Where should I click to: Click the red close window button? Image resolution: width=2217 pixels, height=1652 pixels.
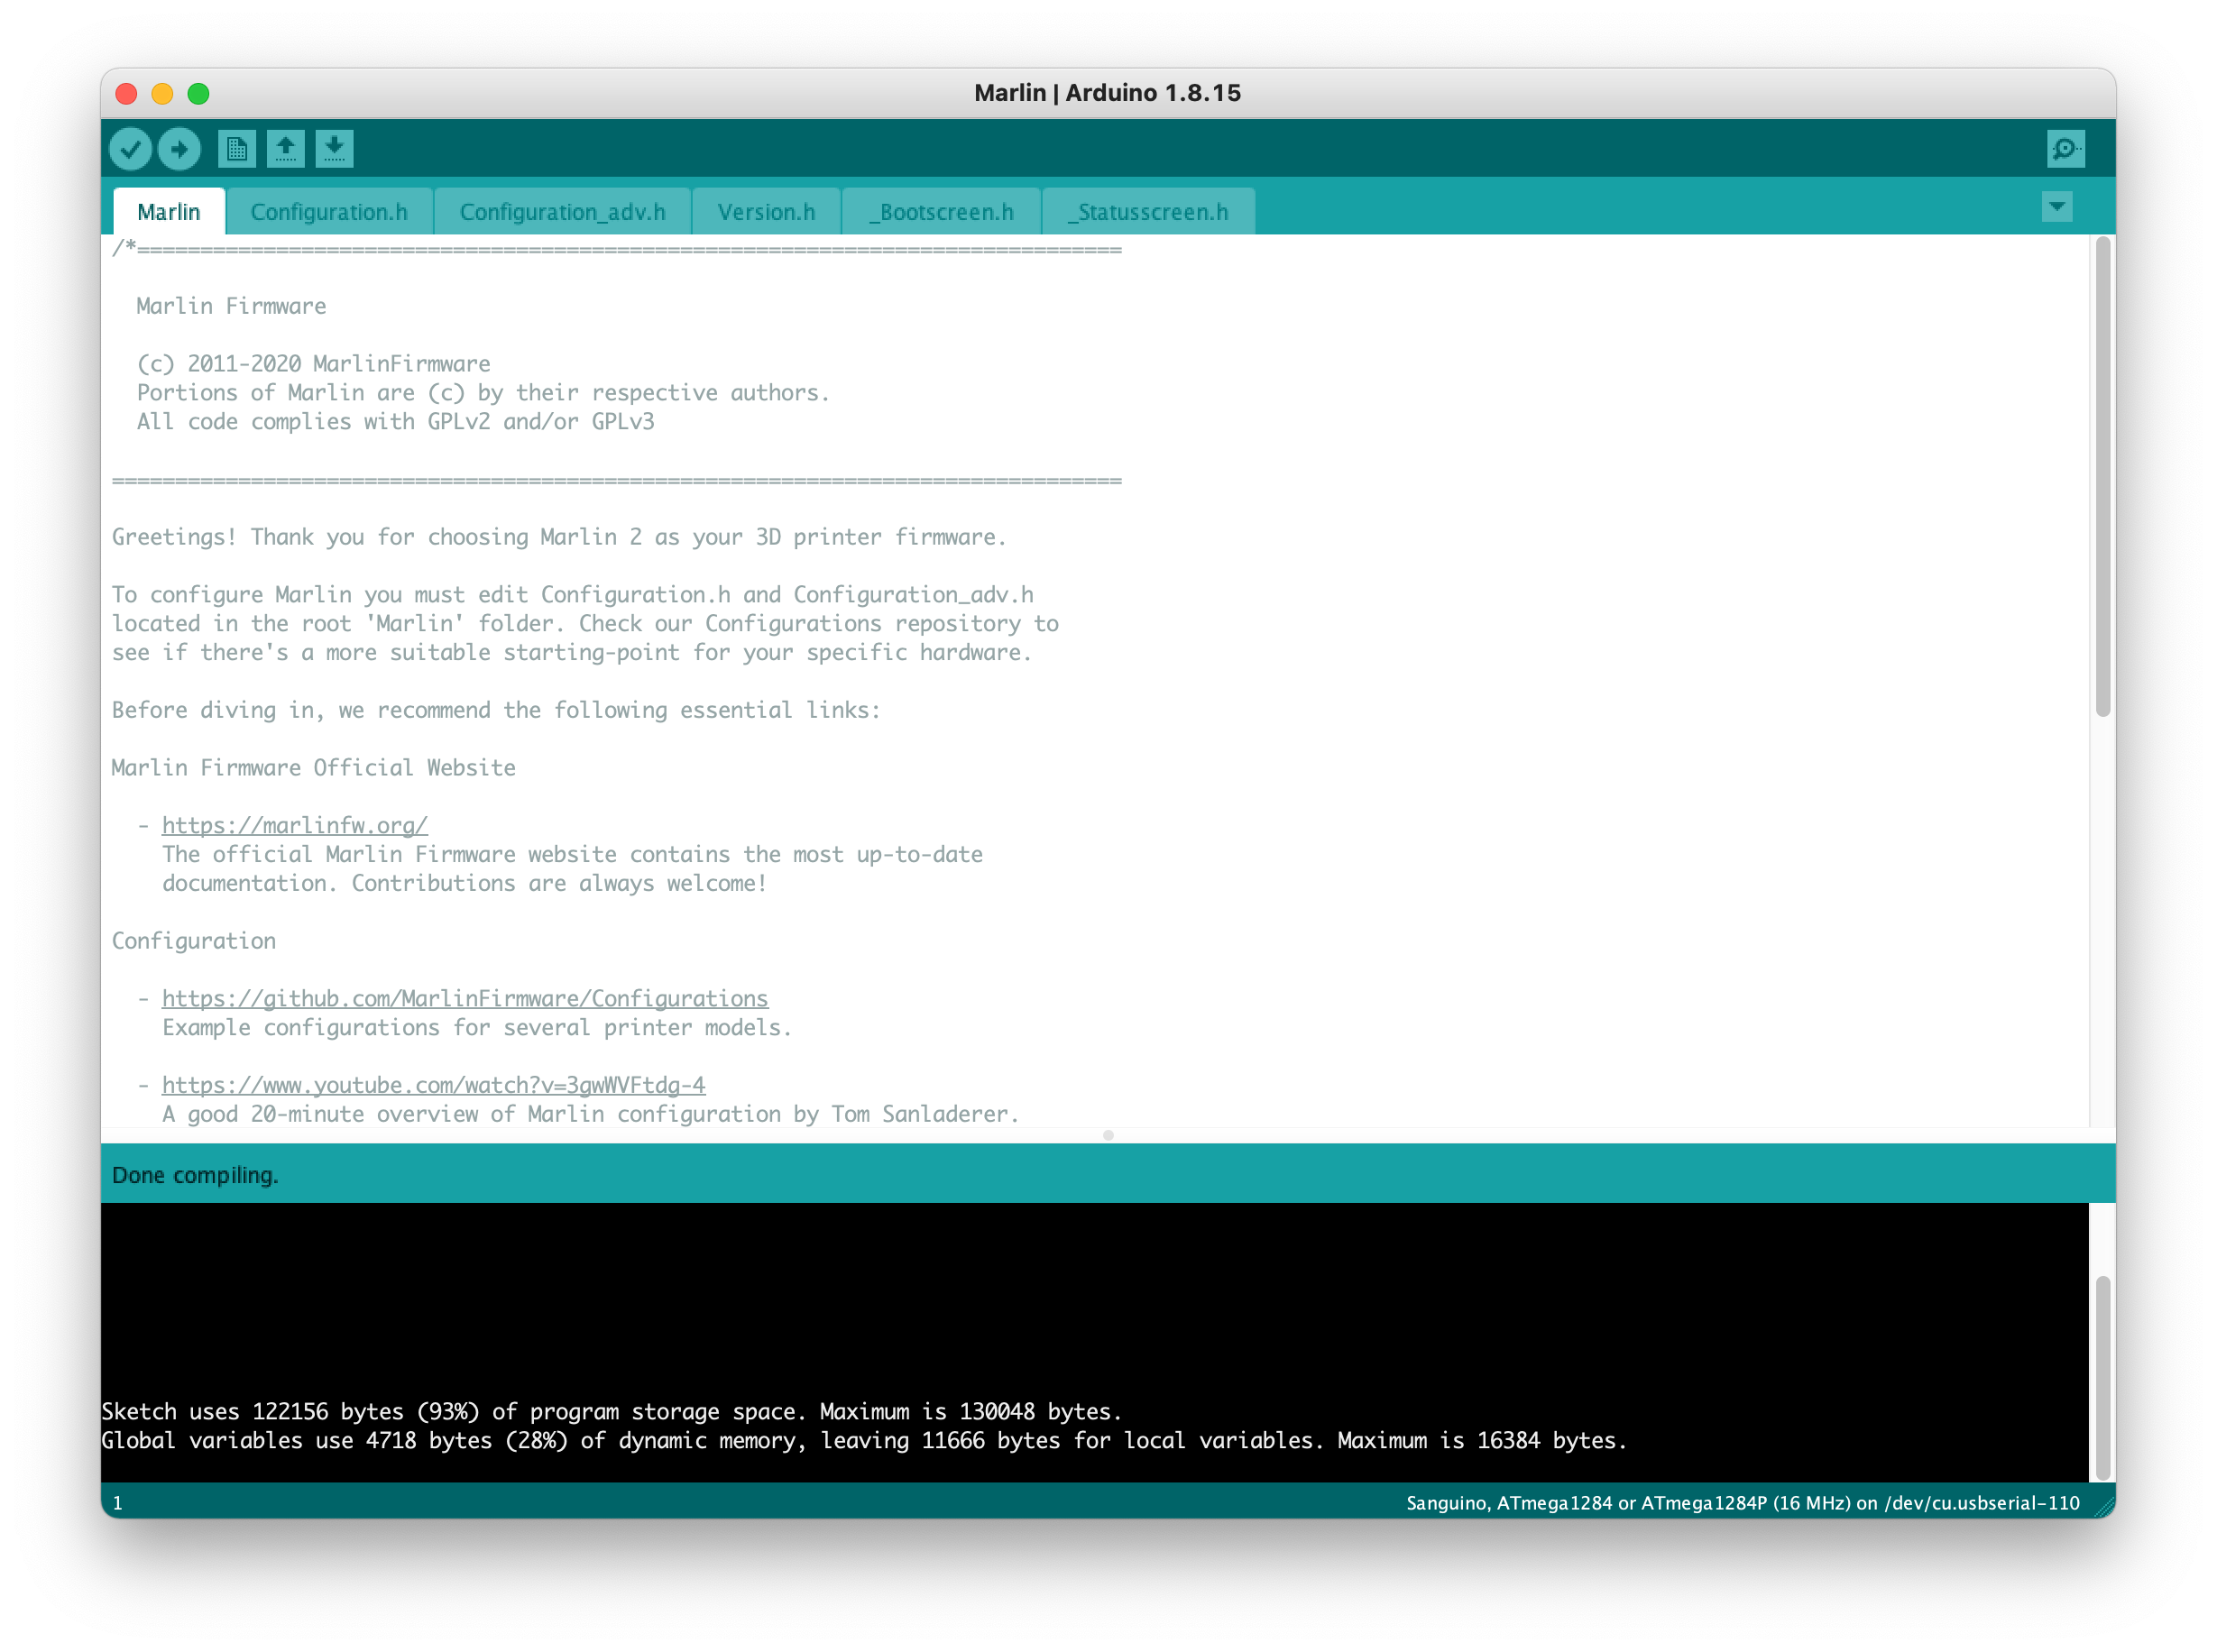(126, 93)
